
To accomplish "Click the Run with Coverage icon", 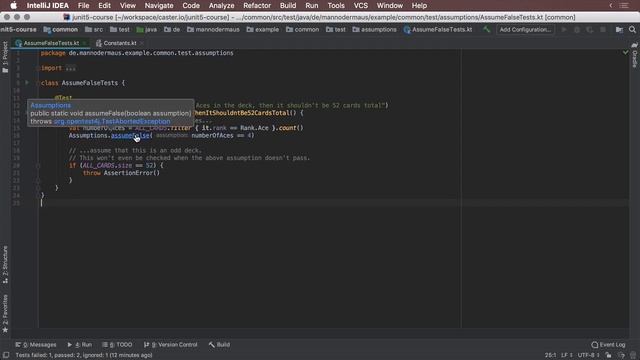I will pyautogui.click(x=589, y=29).
